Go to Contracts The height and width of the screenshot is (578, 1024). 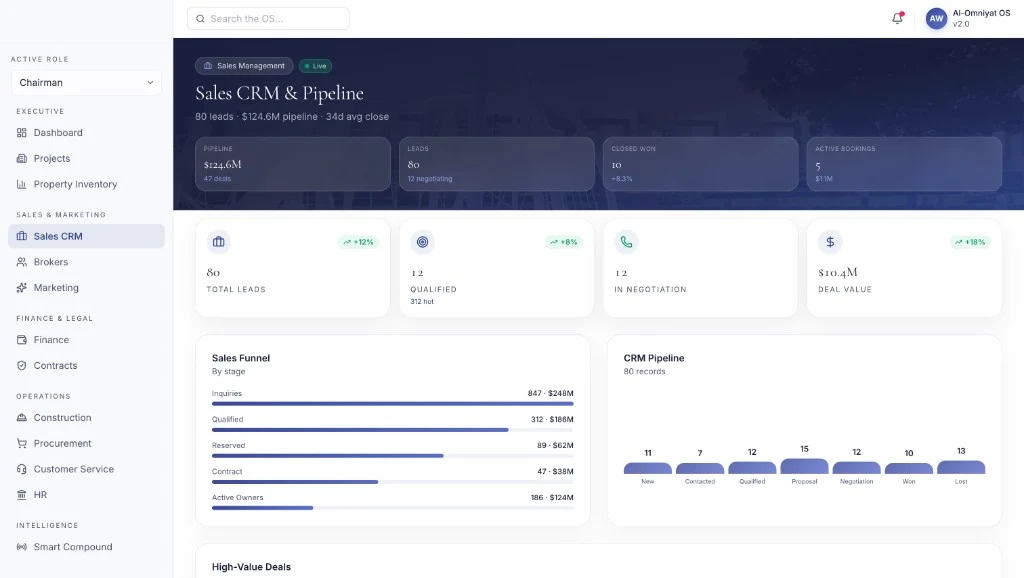pos(86,365)
